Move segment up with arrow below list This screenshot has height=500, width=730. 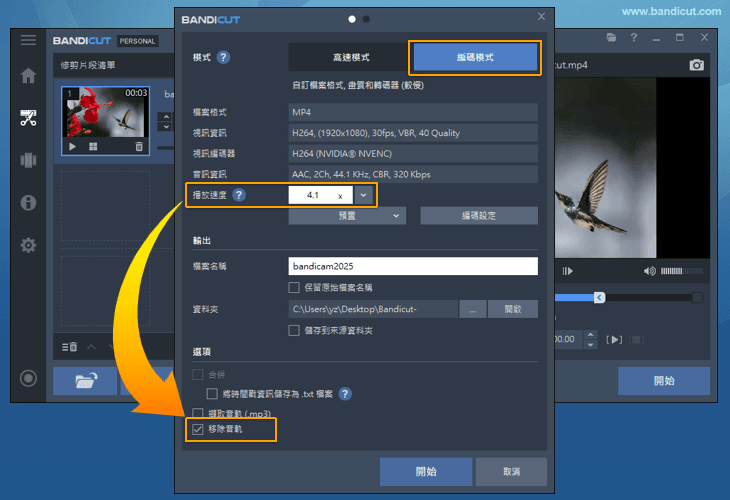point(91,347)
